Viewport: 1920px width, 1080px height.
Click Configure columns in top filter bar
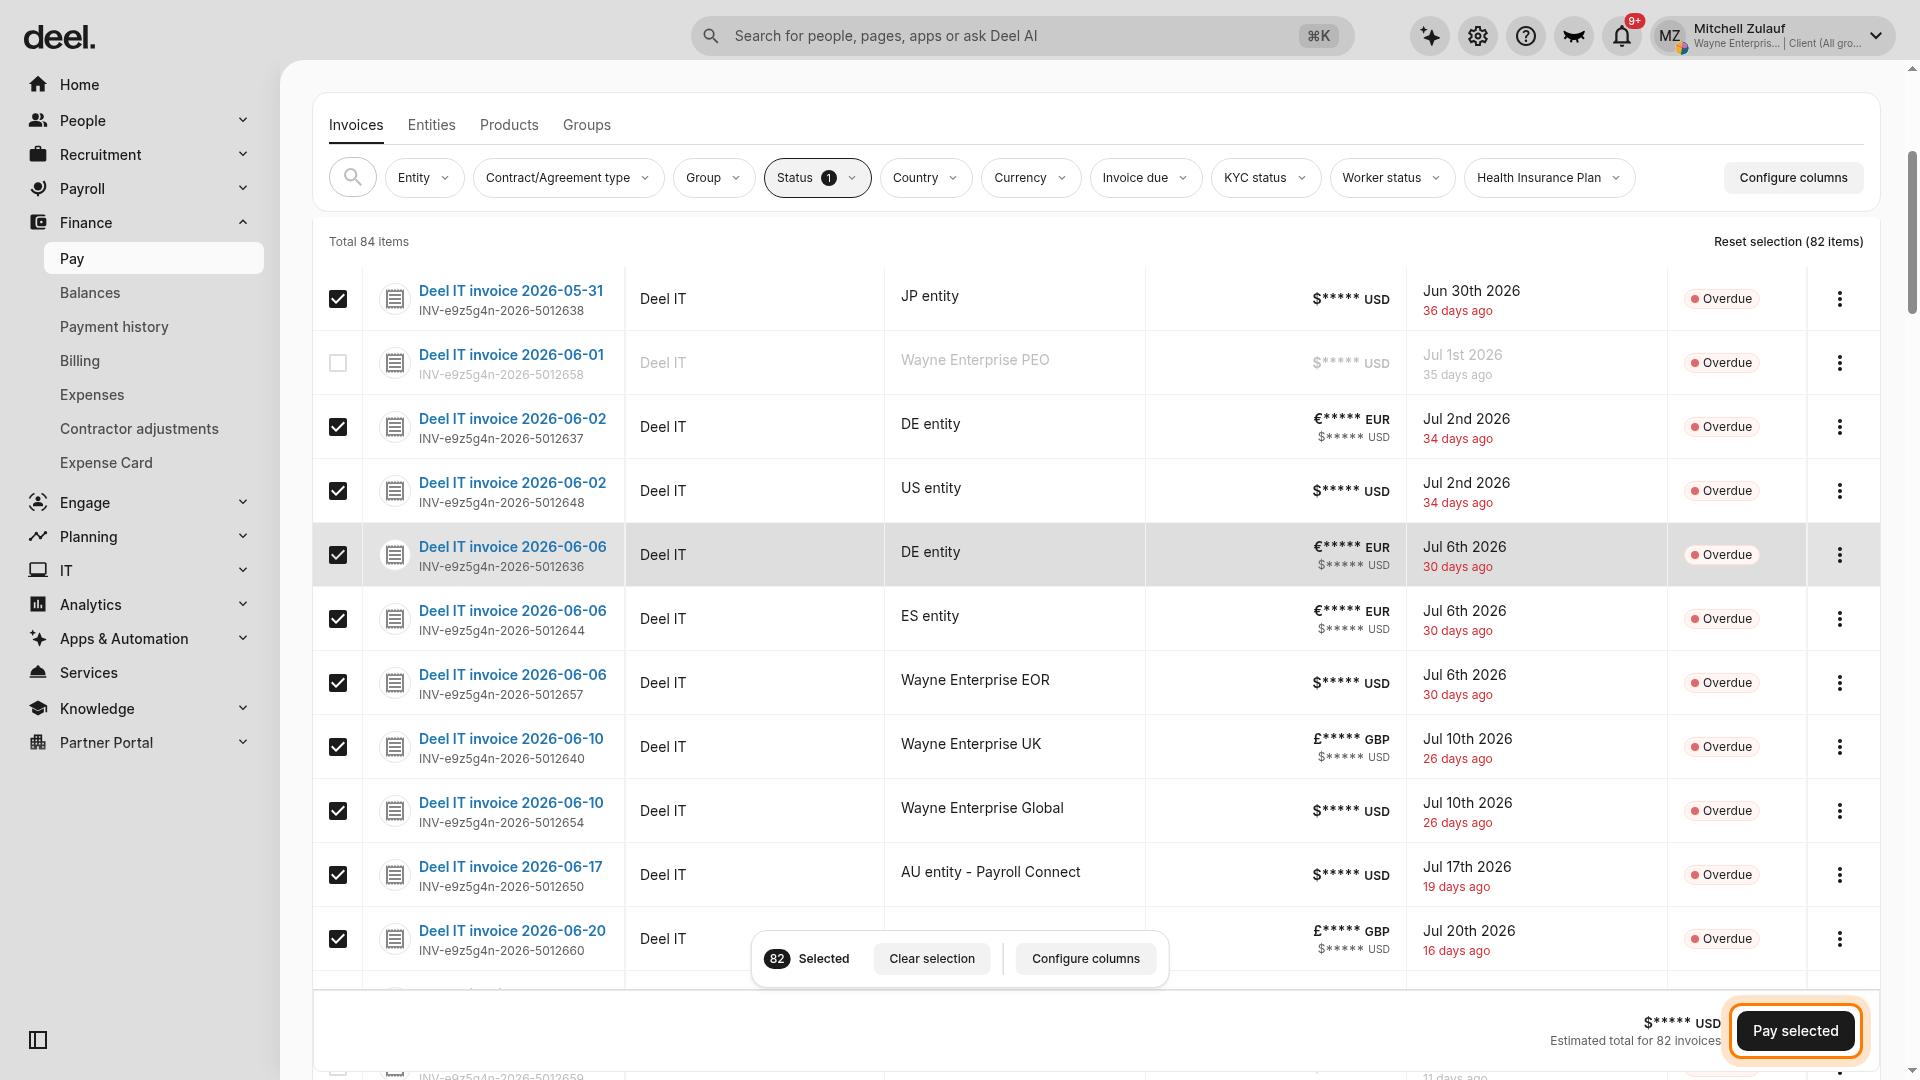pyautogui.click(x=1793, y=178)
